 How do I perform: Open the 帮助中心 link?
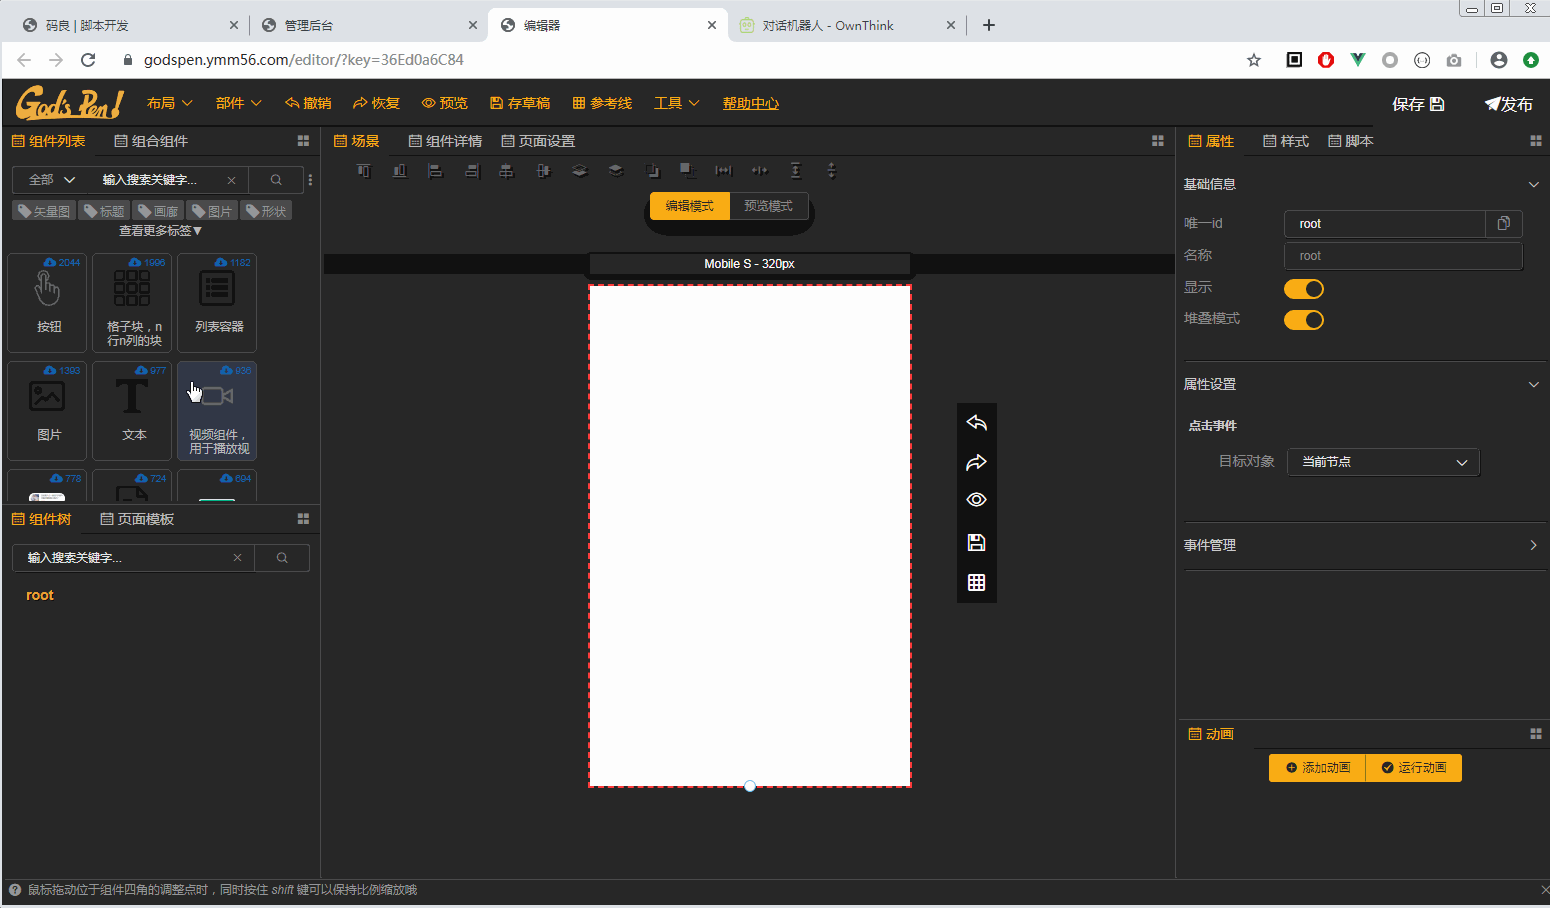click(x=751, y=103)
